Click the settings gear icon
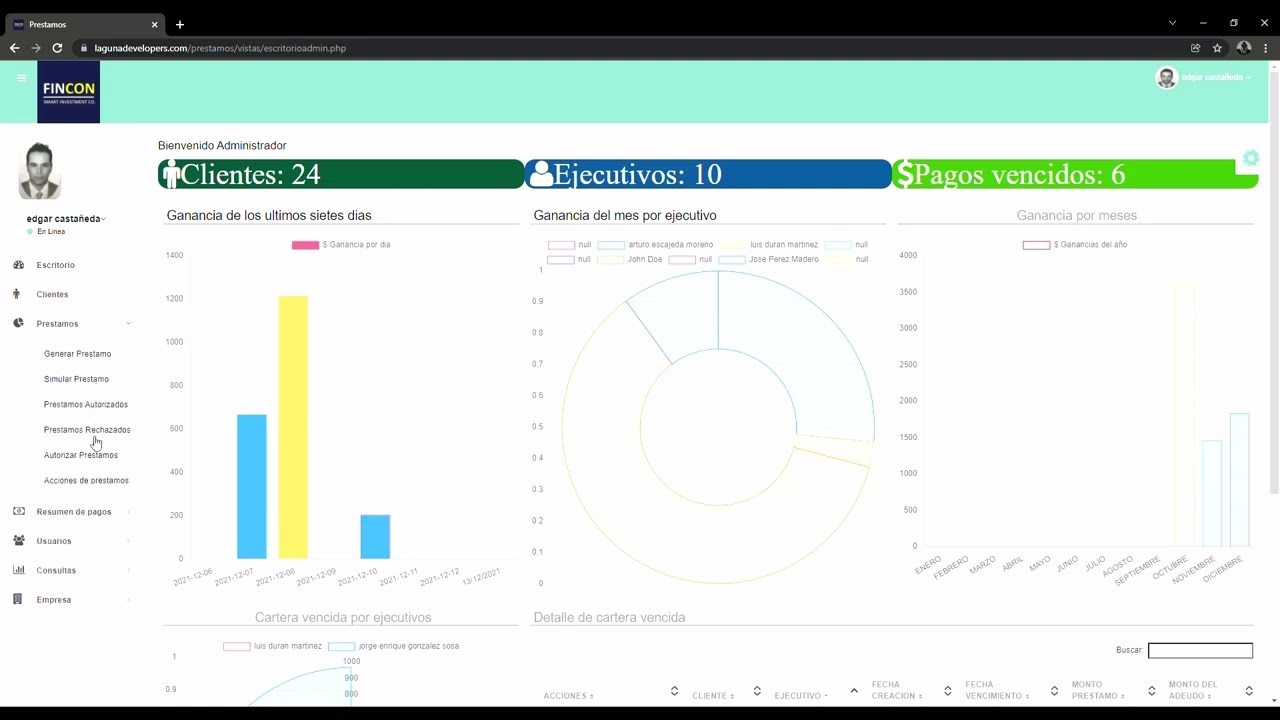The height and width of the screenshot is (720, 1280). pyautogui.click(x=1251, y=158)
